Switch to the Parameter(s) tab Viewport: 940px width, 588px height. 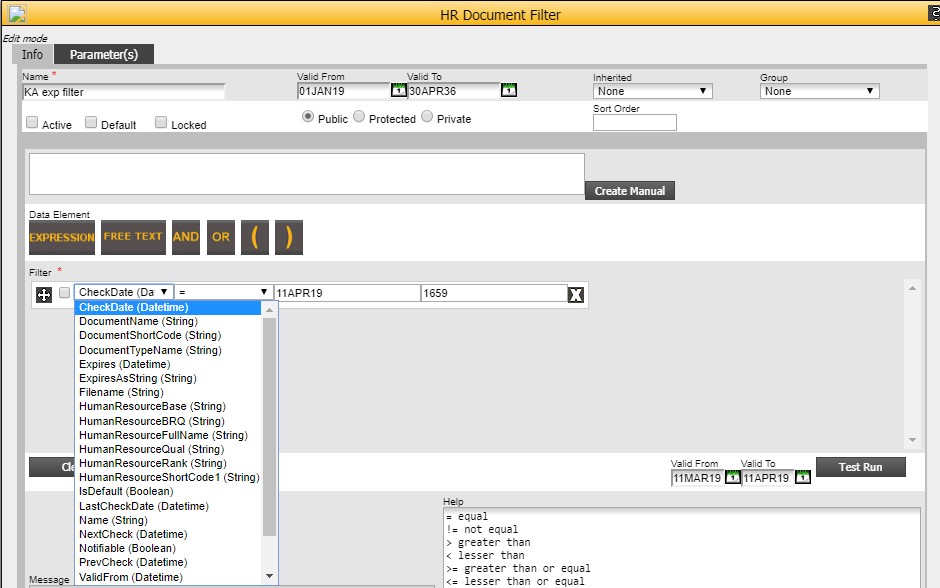[106, 55]
